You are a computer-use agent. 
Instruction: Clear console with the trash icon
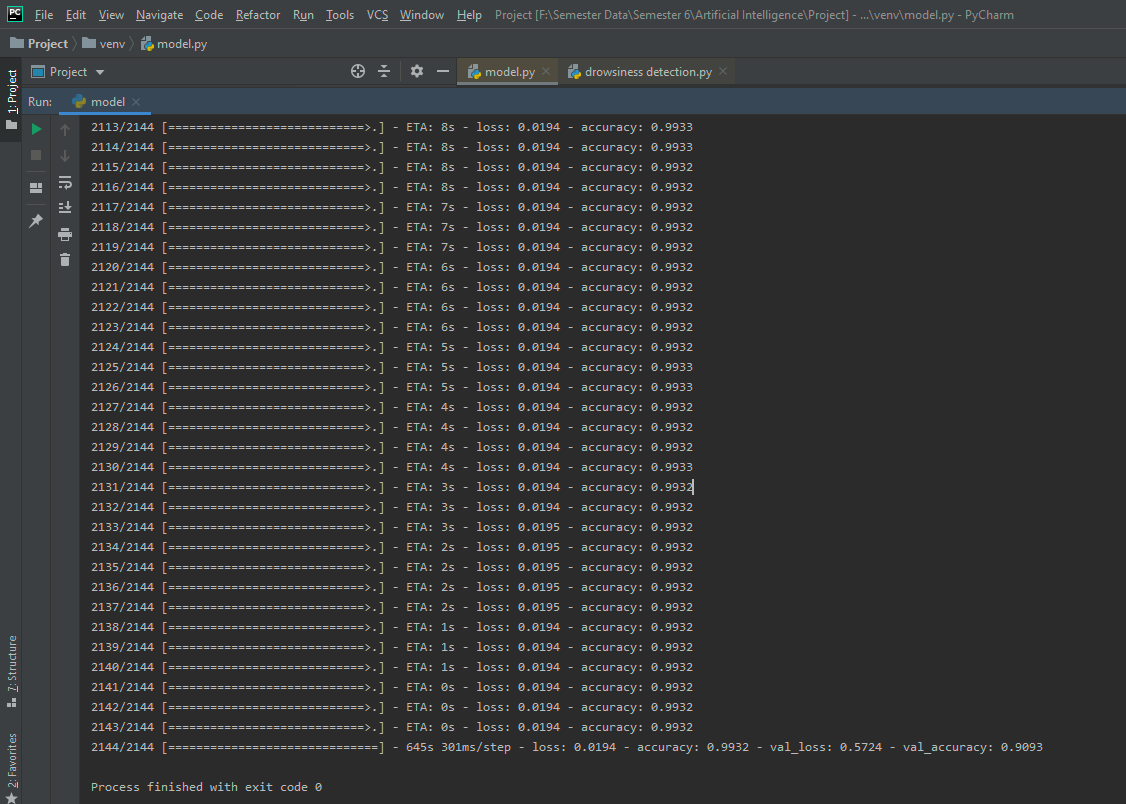[x=65, y=259]
